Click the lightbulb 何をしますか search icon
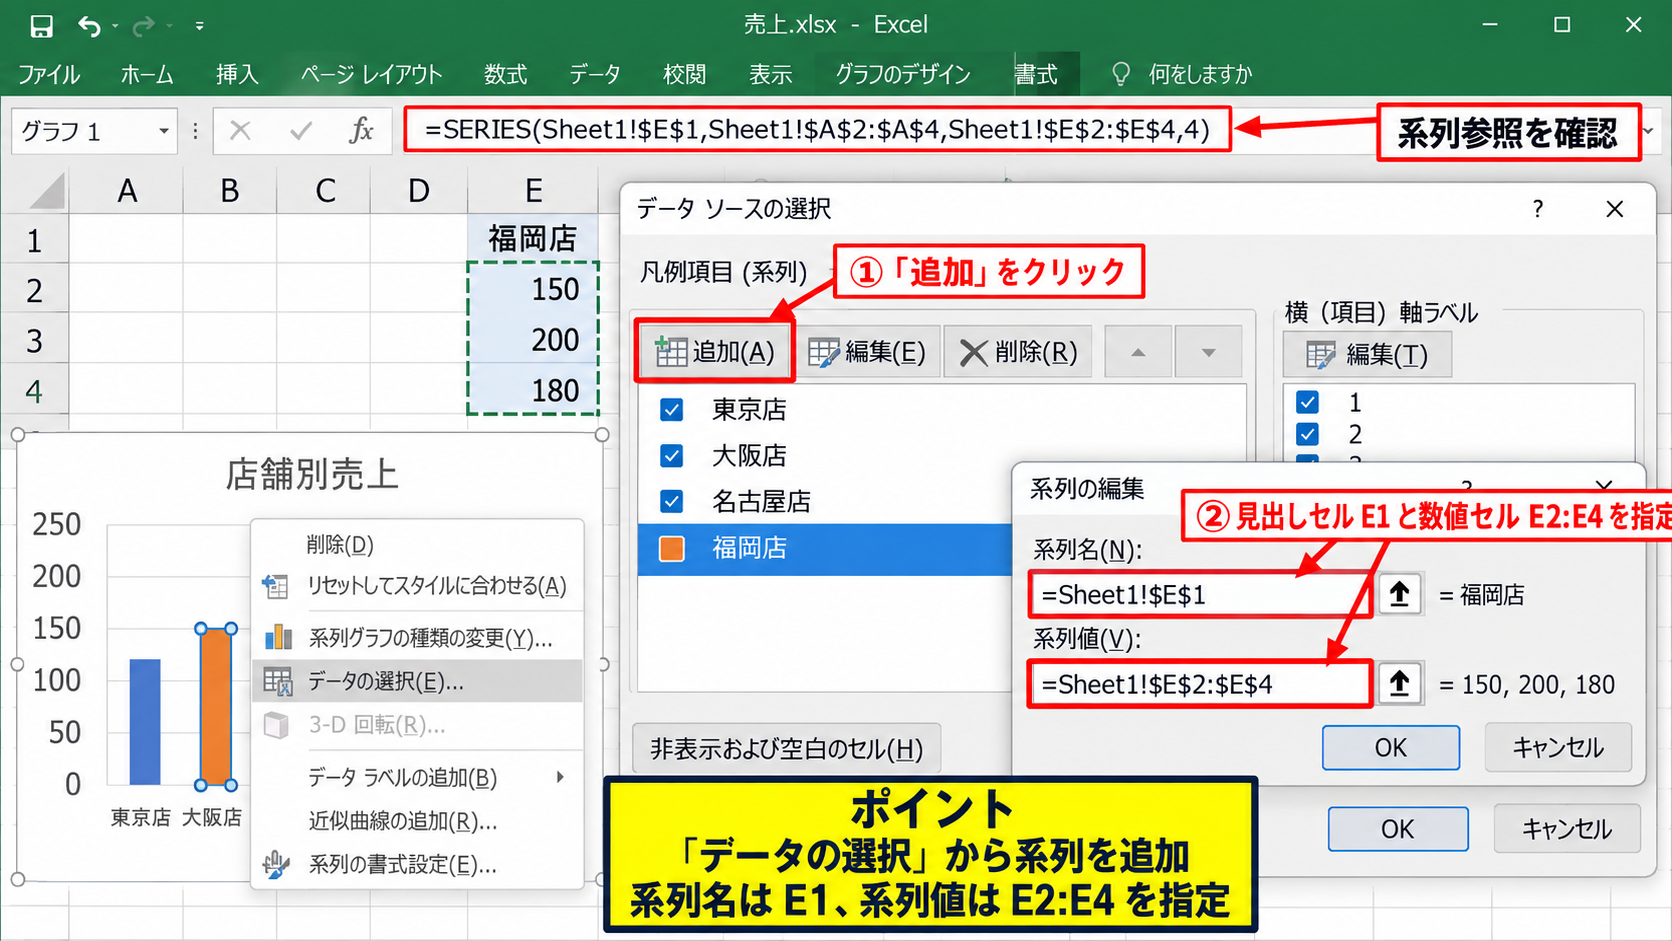 click(x=1121, y=74)
